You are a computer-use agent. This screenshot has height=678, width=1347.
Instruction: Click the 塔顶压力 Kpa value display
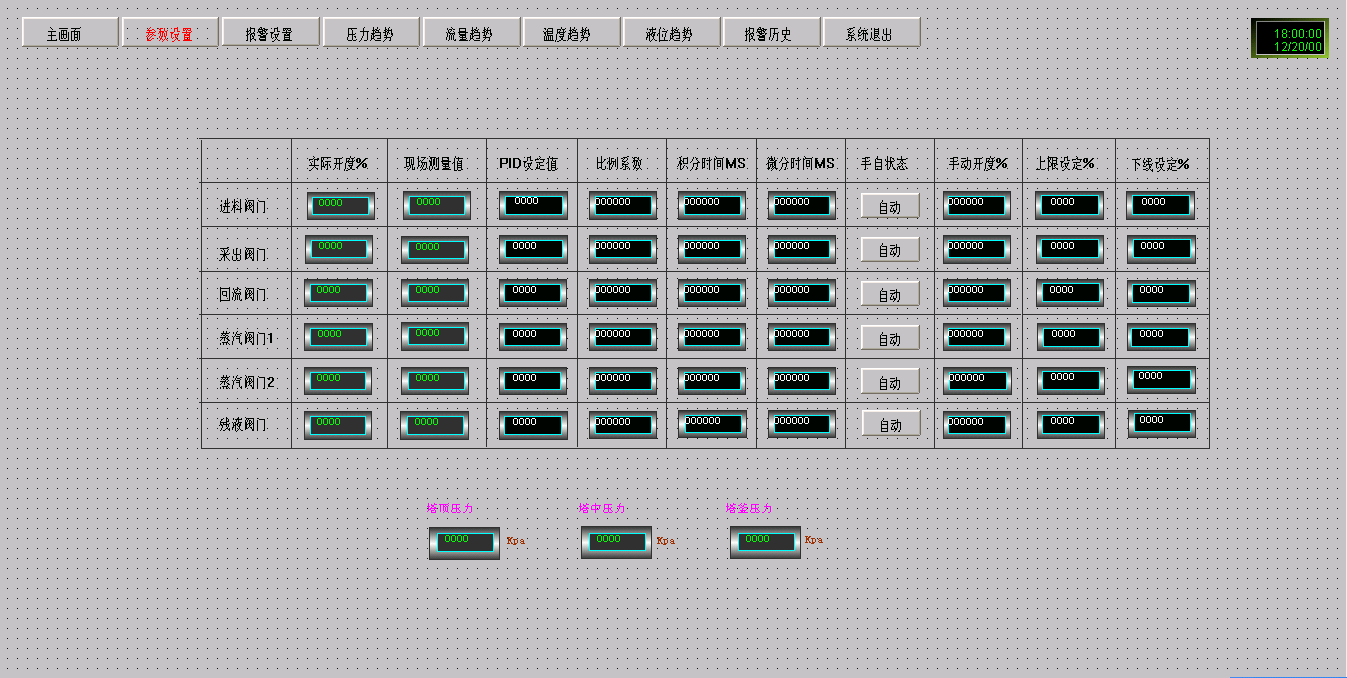point(464,542)
